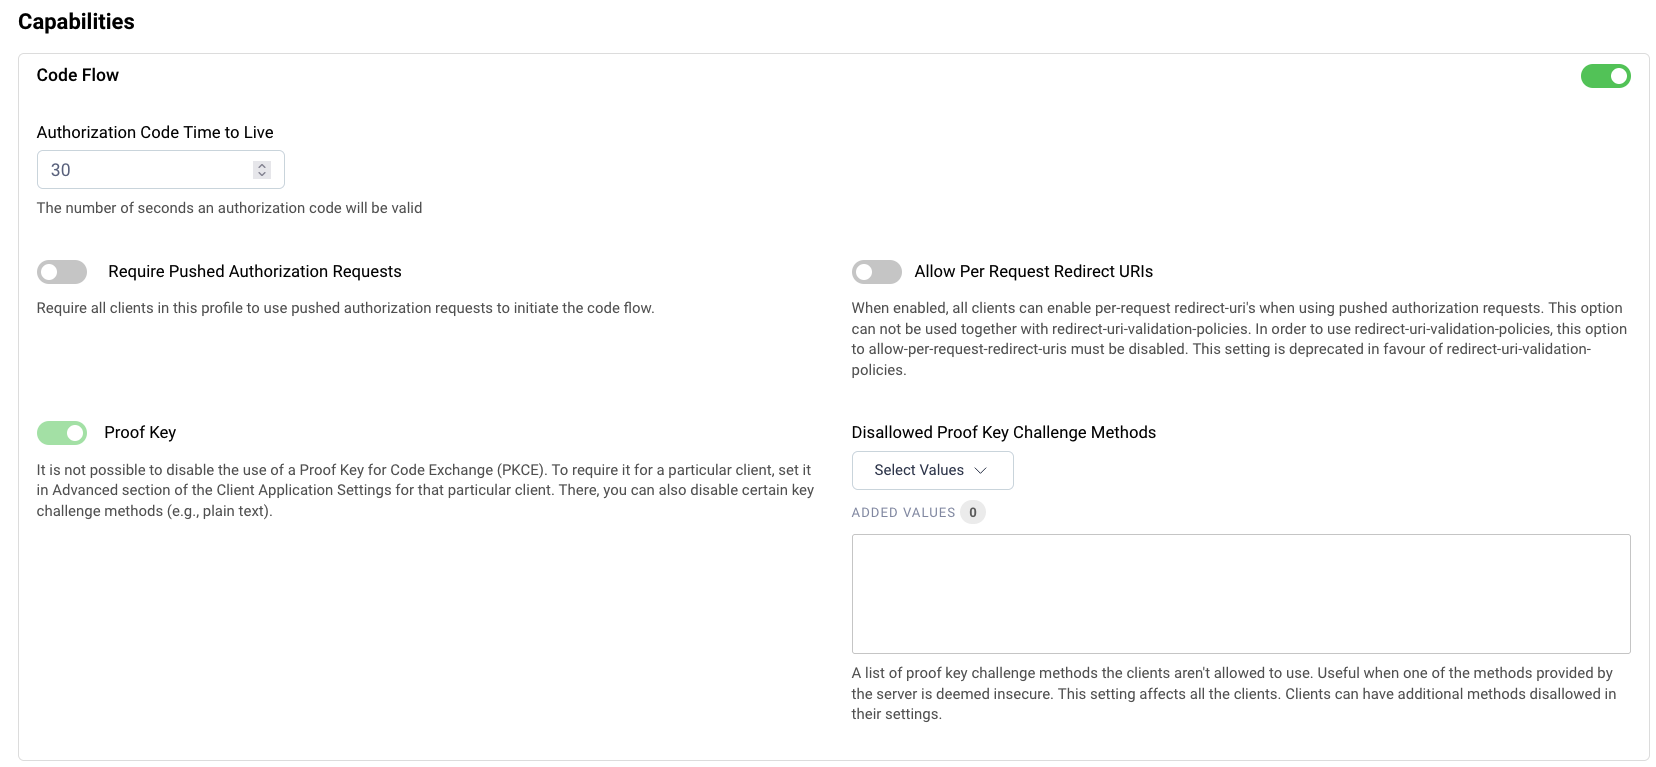The height and width of the screenshot is (767, 1656).
Task: Enable Allow Per Request Redirect URIs switch
Action: (876, 272)
